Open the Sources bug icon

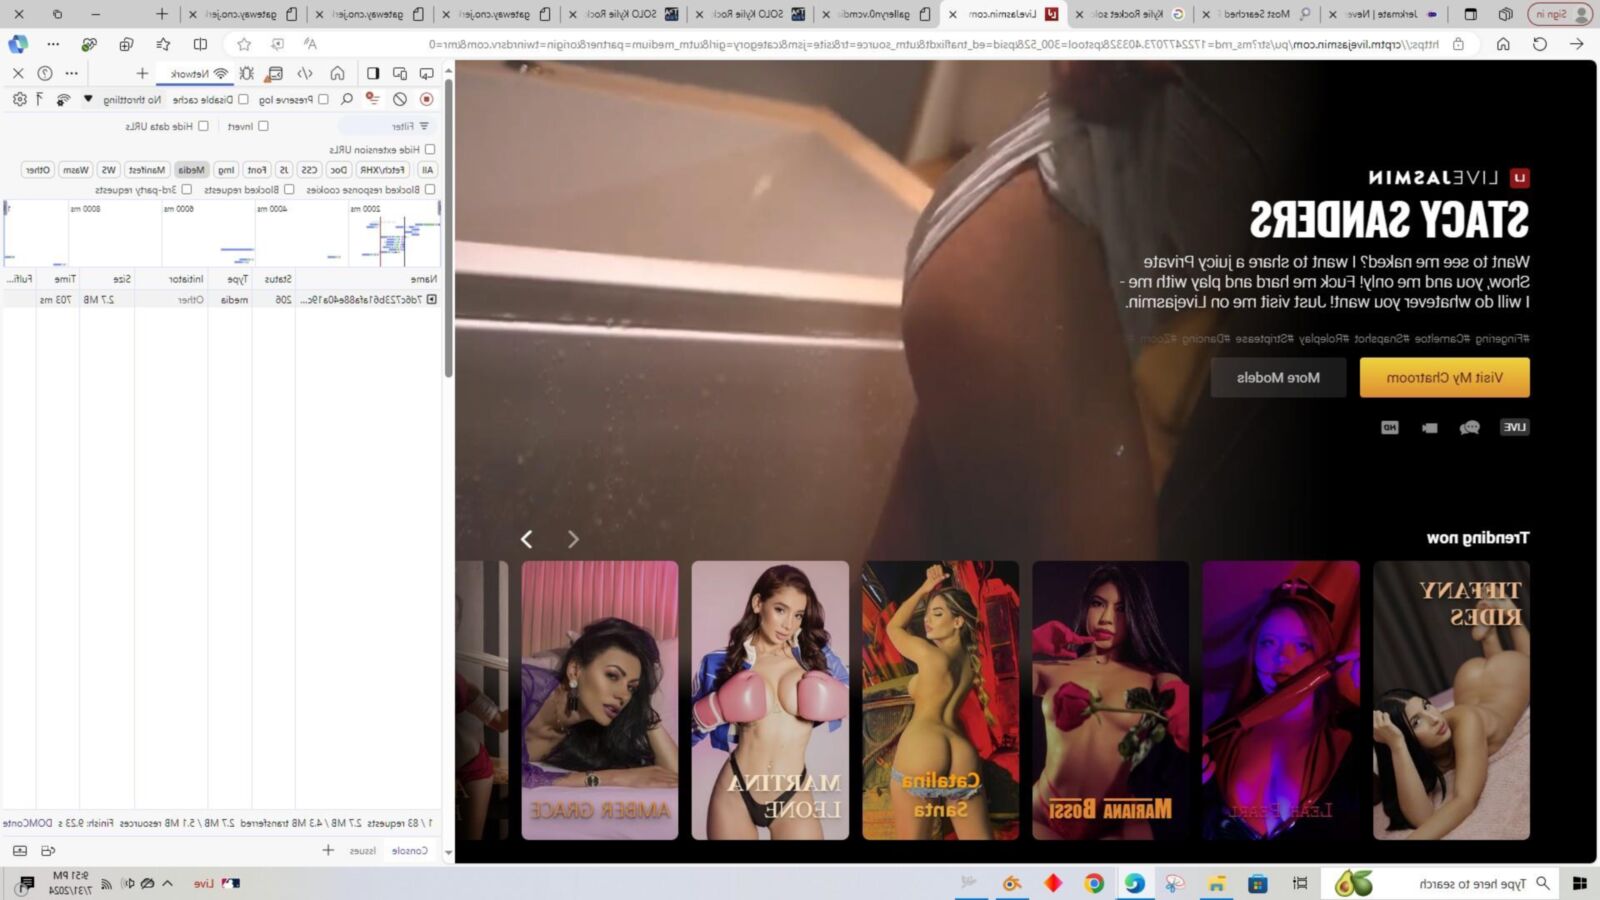(246, 73)
